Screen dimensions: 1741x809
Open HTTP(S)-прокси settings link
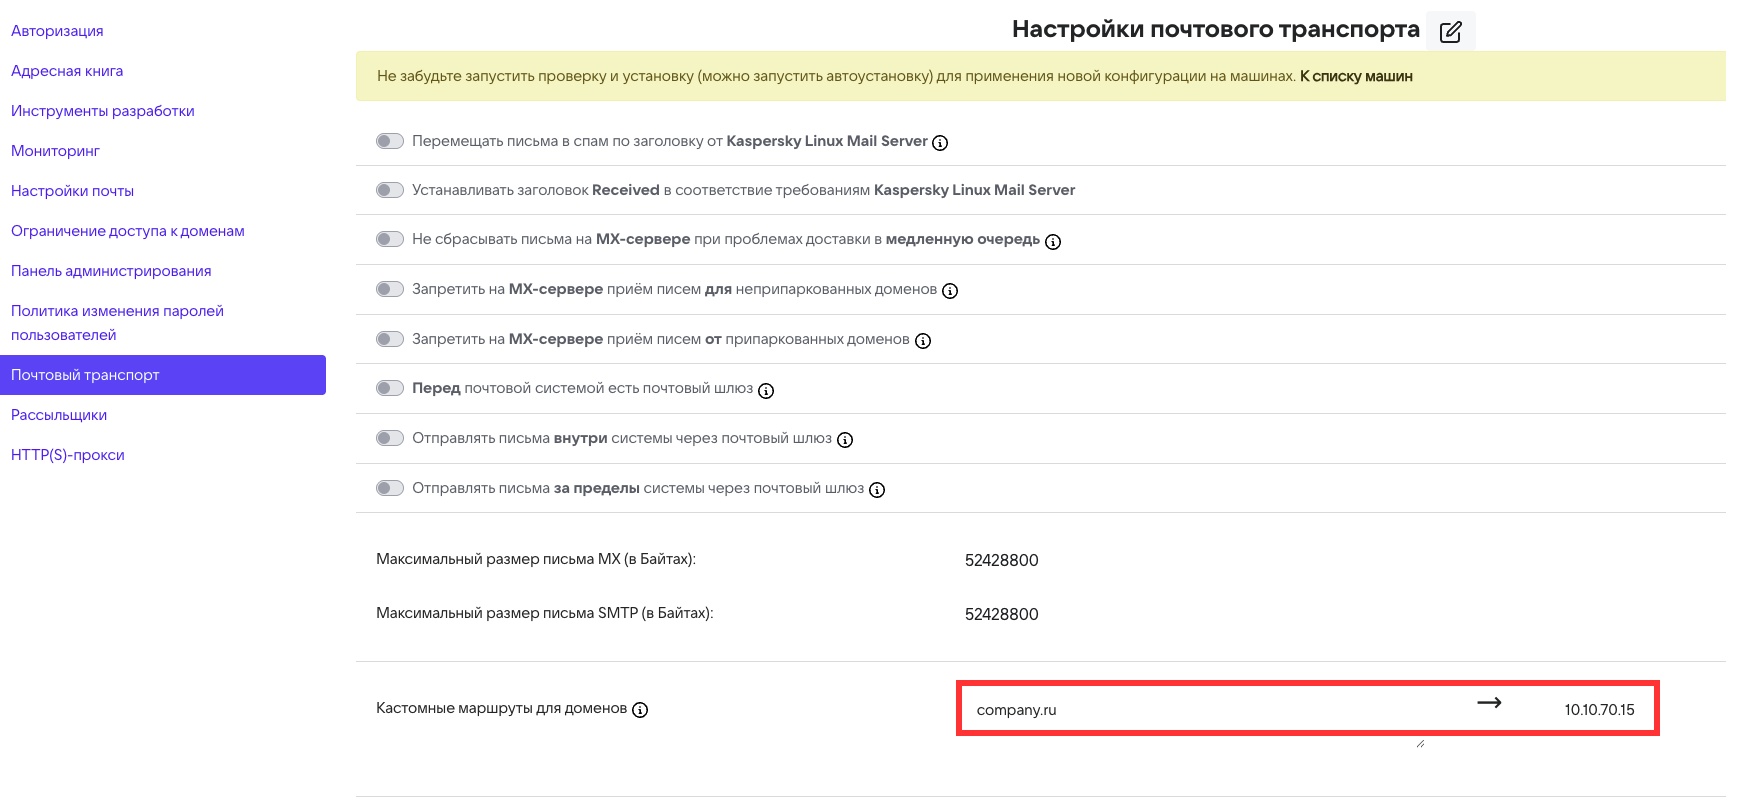(68, 455)
